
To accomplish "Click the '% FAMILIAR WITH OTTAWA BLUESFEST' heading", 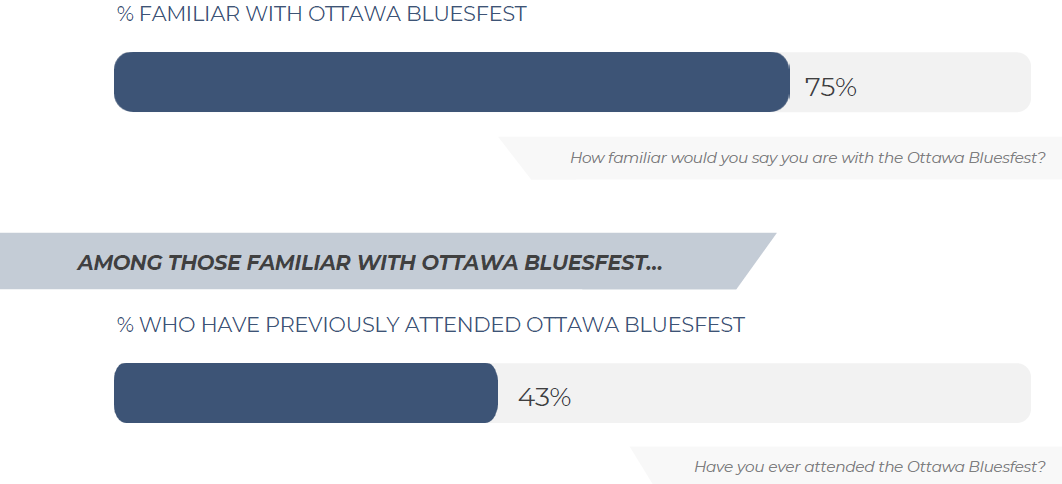I will point(322,14).
